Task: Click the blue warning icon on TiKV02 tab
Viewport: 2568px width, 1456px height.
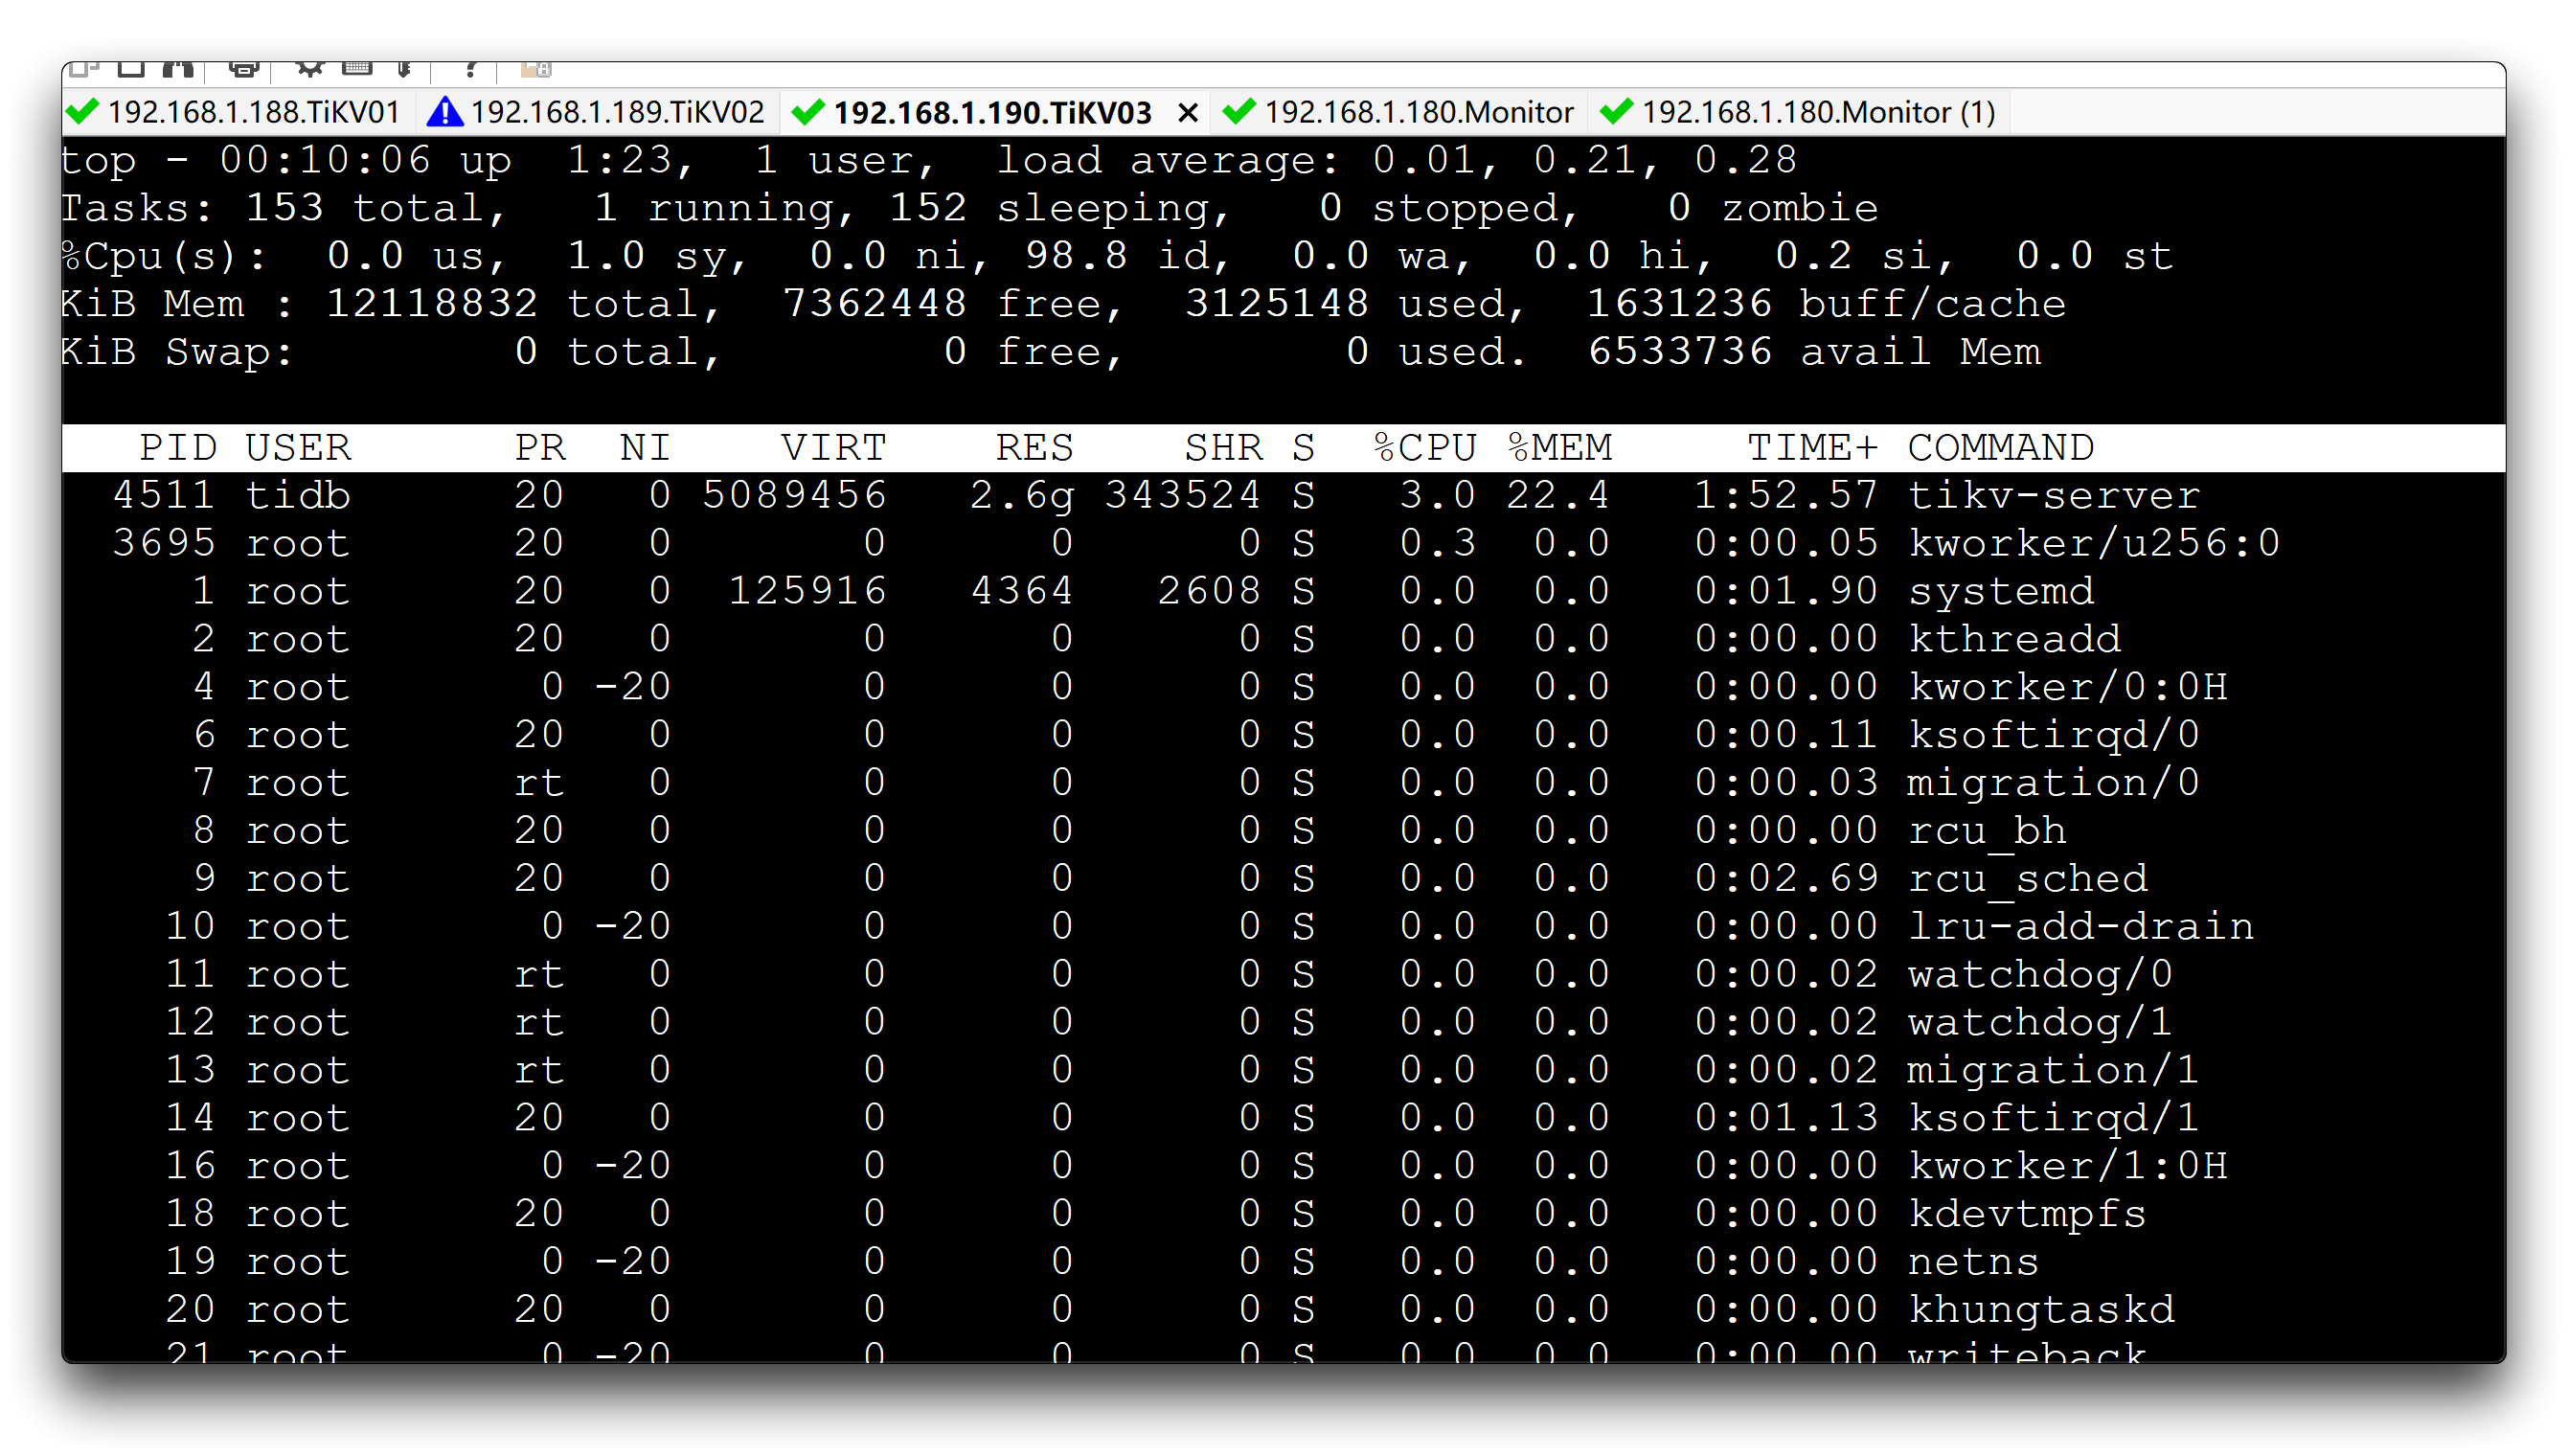Action: pyautogui.click(x=444, y=112)
